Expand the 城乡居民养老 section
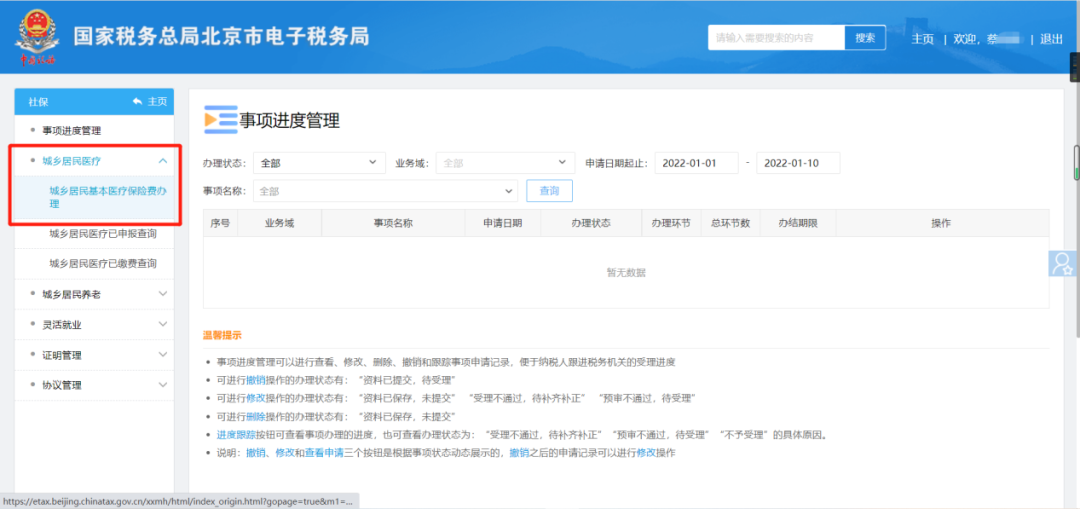The width and height of the screenshot is (1080, 509). [x=94, y=294]
